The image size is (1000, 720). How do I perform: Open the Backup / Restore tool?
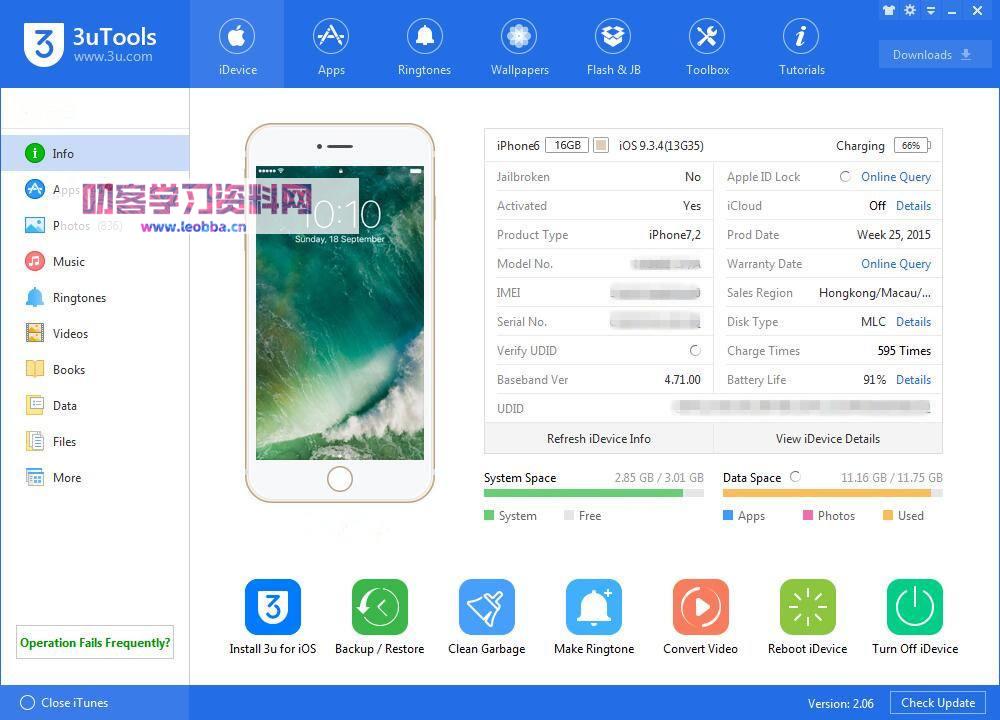(379, 607)
